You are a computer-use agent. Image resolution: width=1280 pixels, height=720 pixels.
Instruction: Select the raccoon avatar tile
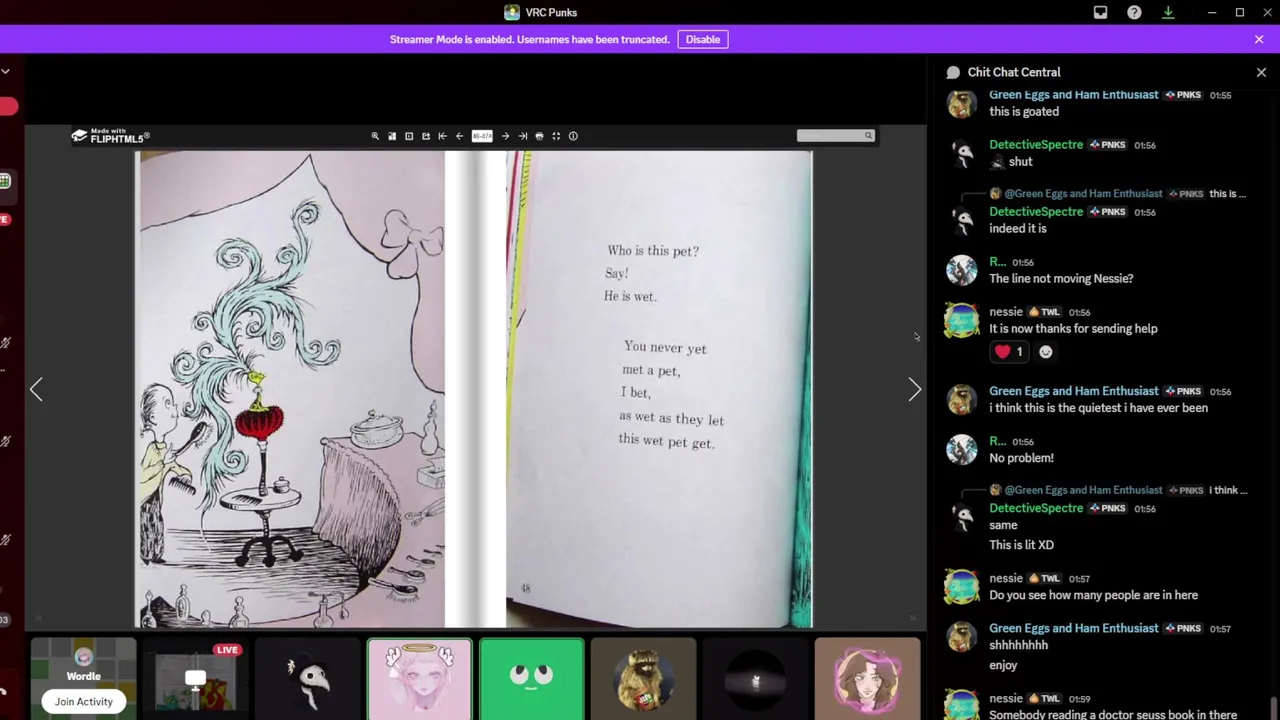pyautogui.click(x=643, y=679)
